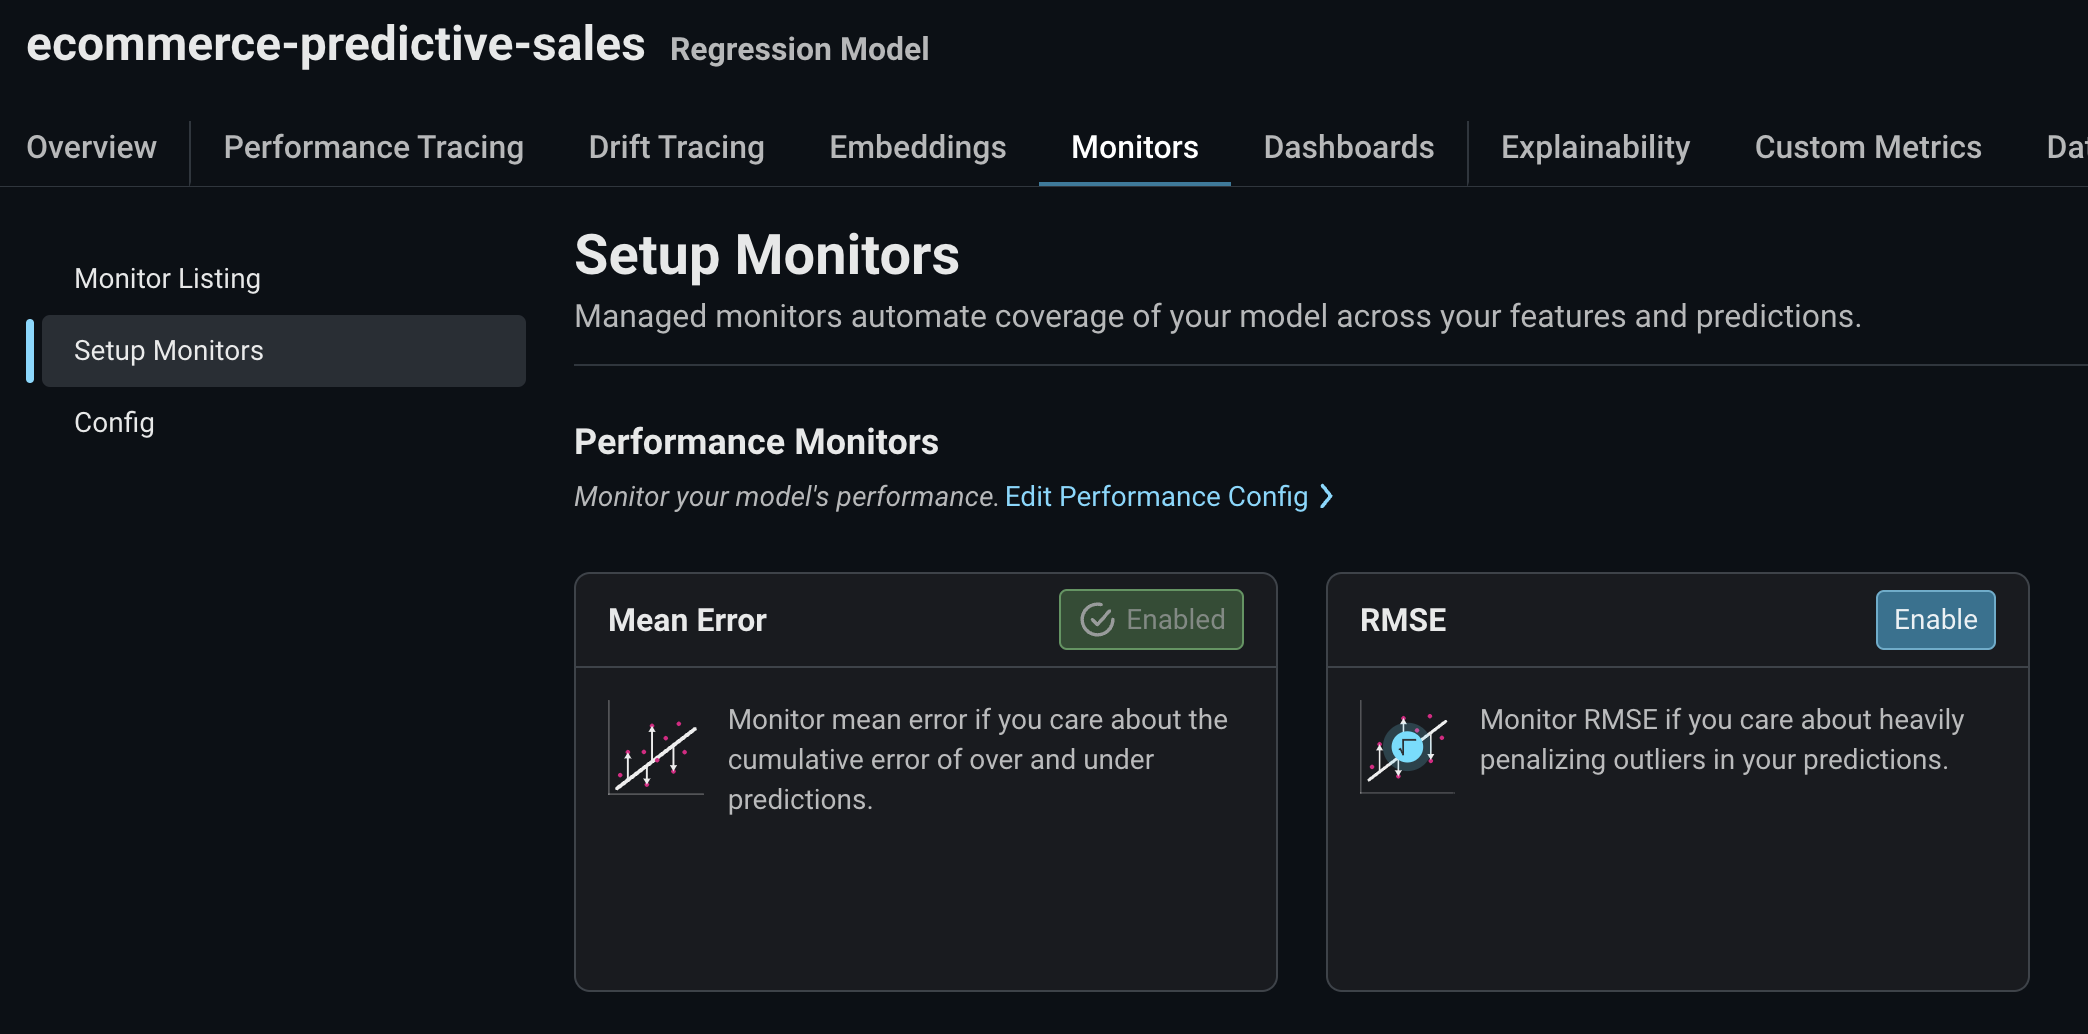Click the RMSE chart icon
Viewport: 2088px width, 1034px height.
coord(1407,748)
